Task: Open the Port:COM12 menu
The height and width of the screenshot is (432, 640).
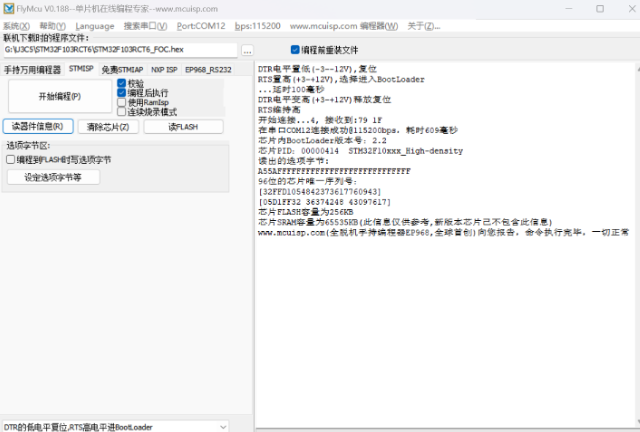Action: (201, 26)
